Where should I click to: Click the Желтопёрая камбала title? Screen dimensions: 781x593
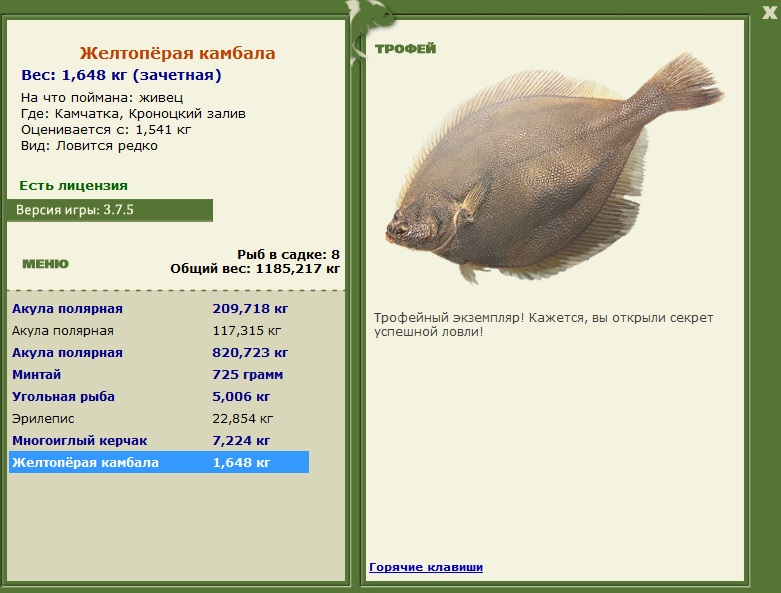coord(177,53)
